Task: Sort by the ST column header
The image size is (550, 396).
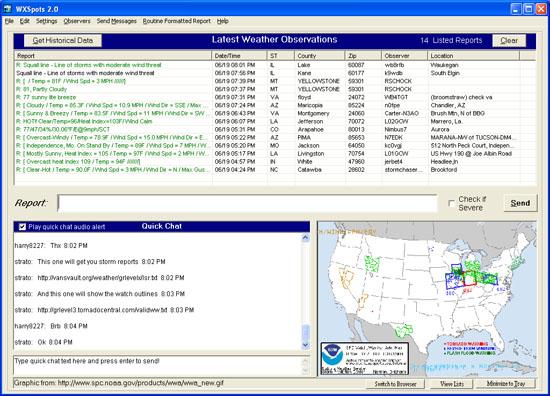Action: [x=281, y=56]
